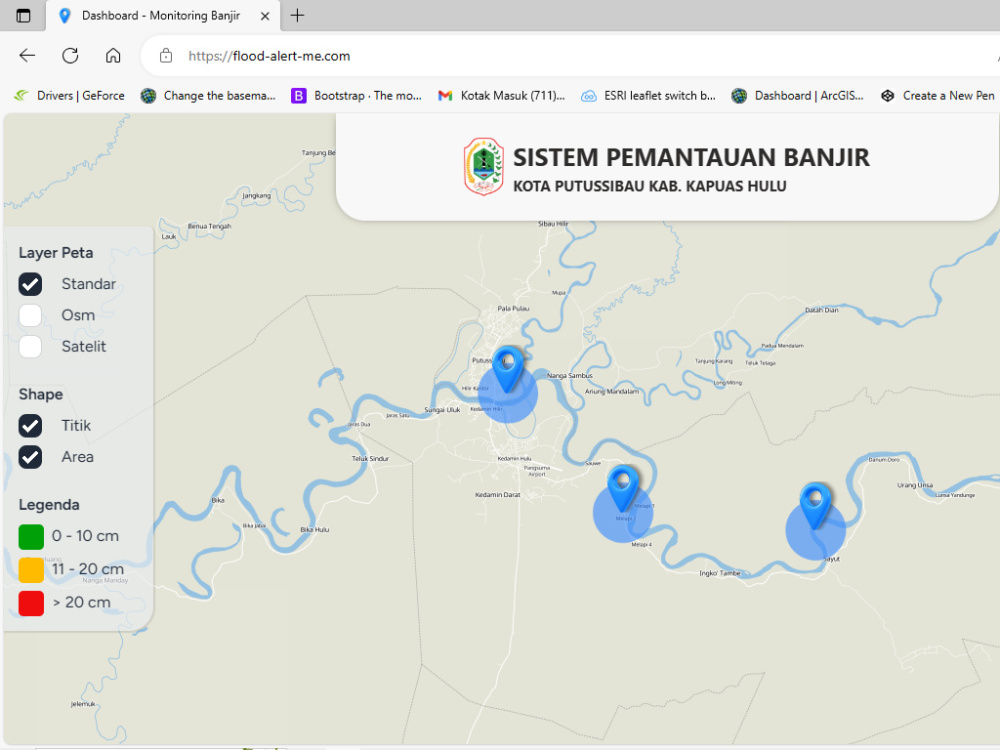Click the Kapuas Hulu regency emblem logo

point(483,166)
